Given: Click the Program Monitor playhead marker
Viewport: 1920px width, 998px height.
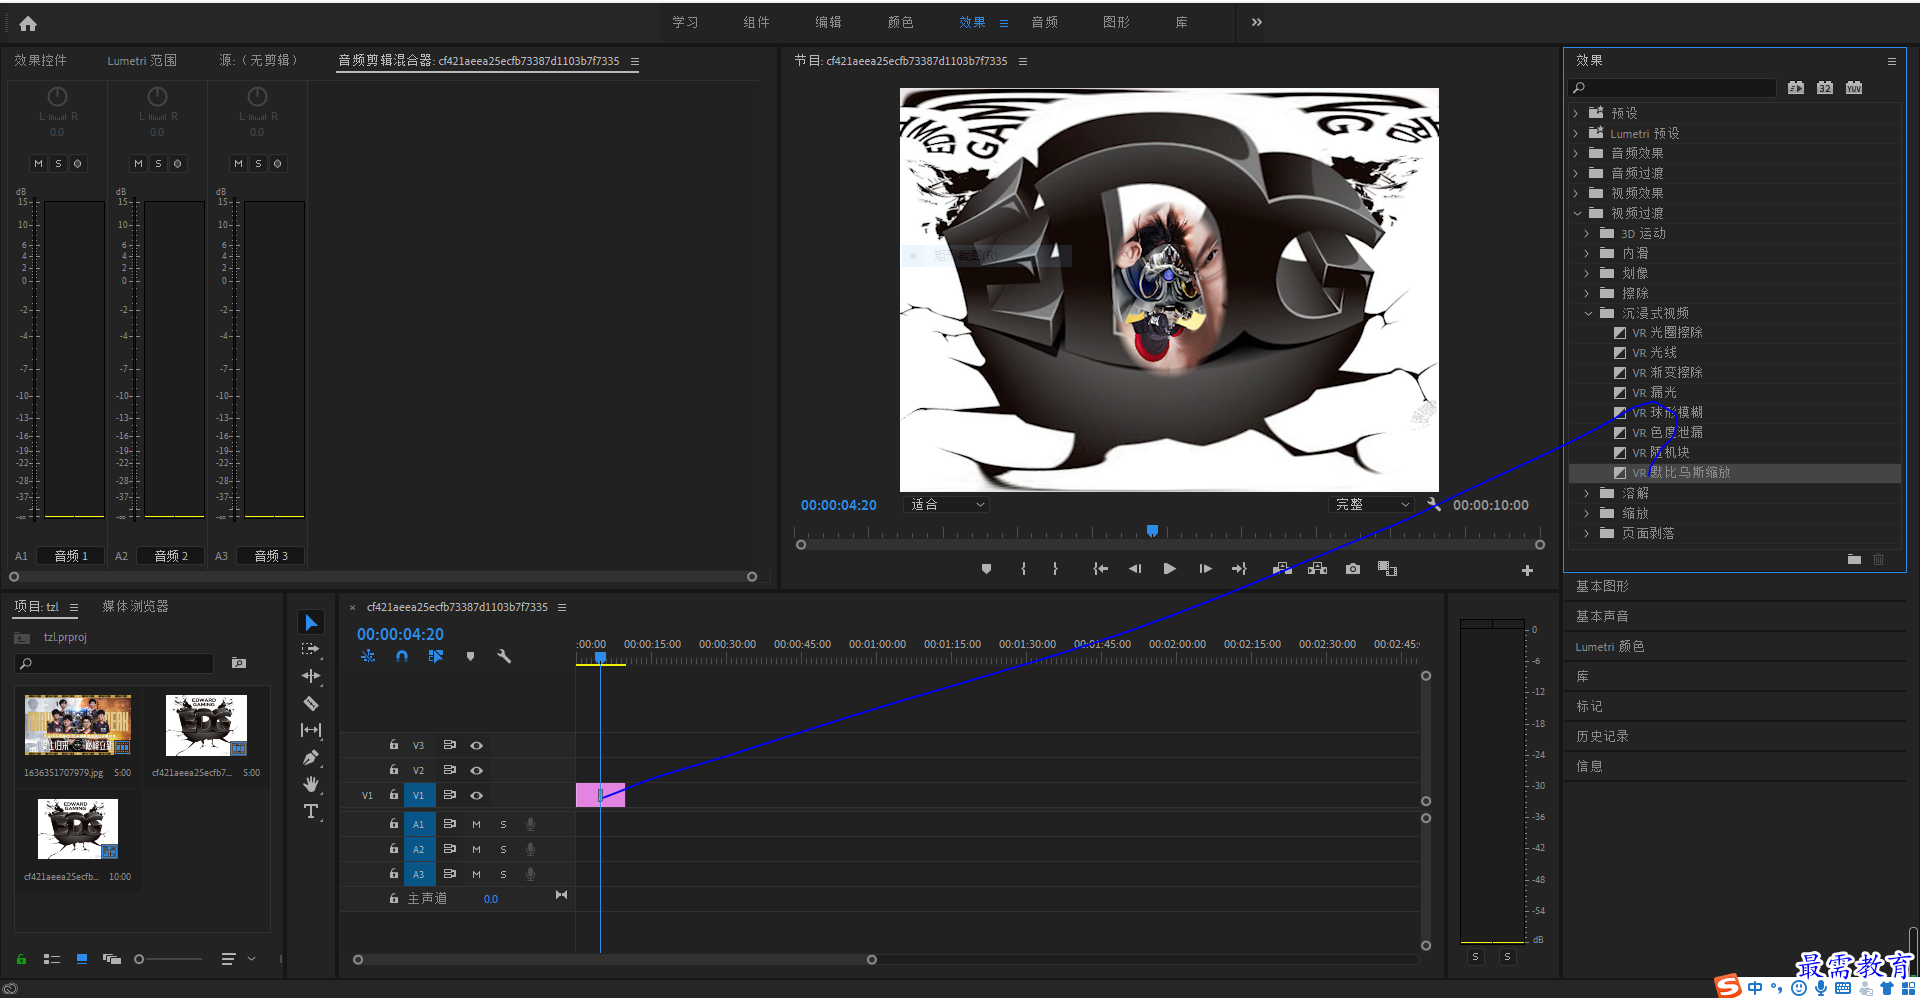Looking at the screenshot, I should (1152, 531).
